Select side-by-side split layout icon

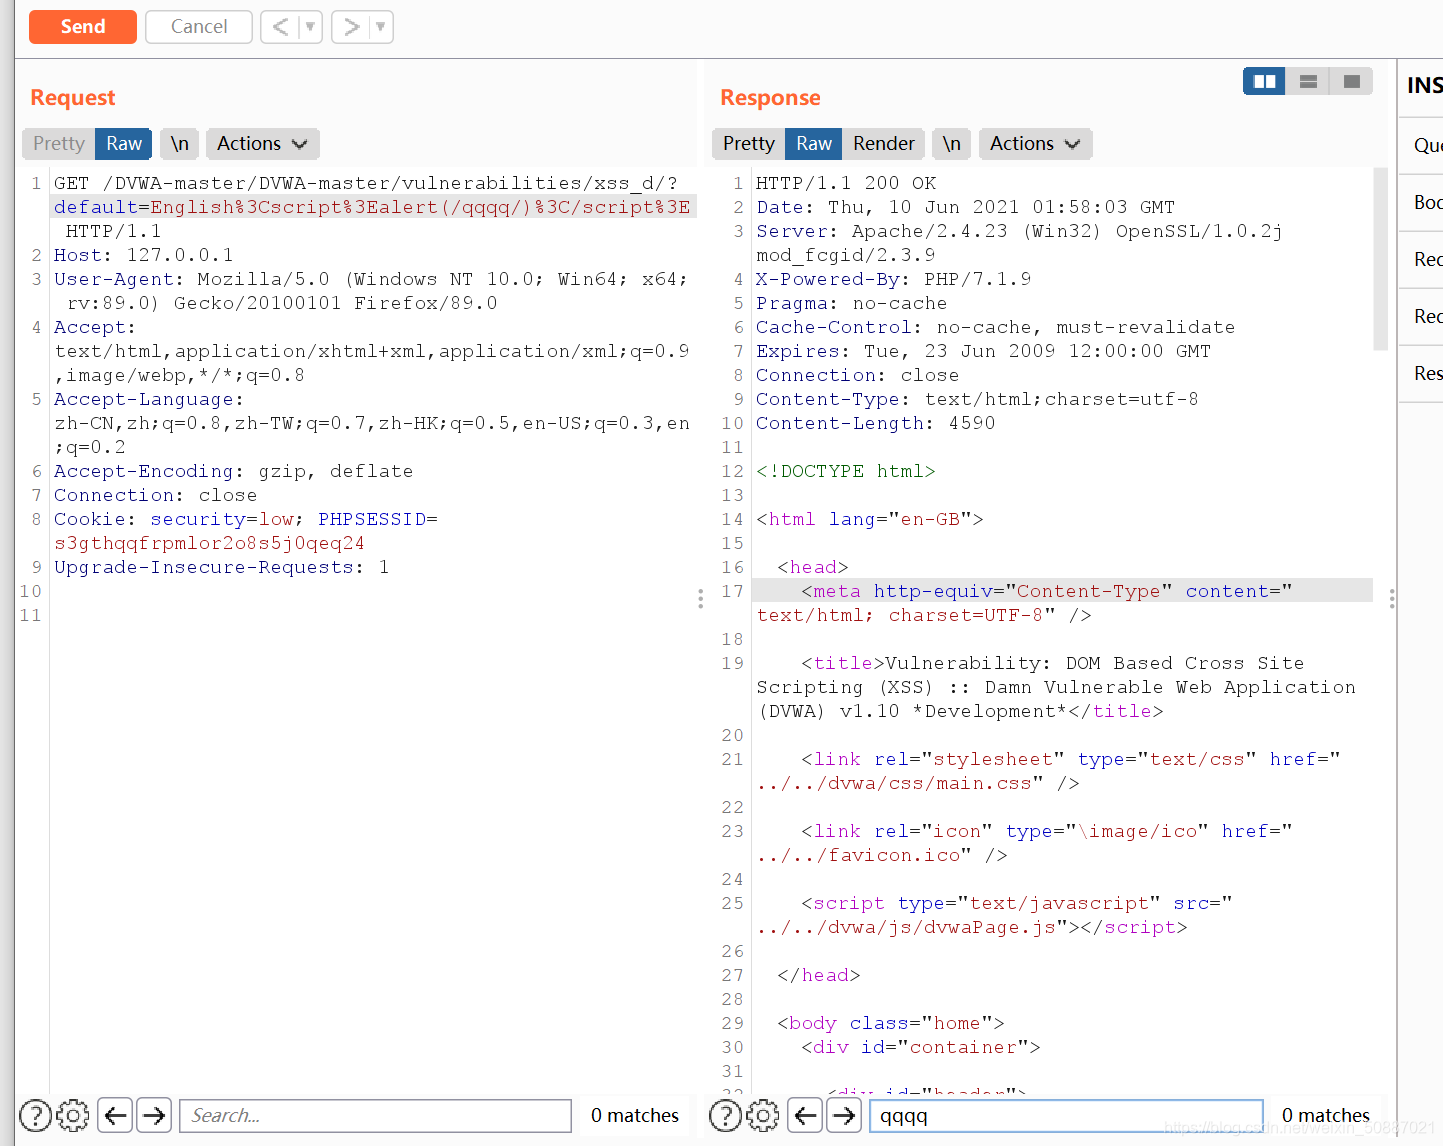pyautogui.click(x=1264, y=81)
